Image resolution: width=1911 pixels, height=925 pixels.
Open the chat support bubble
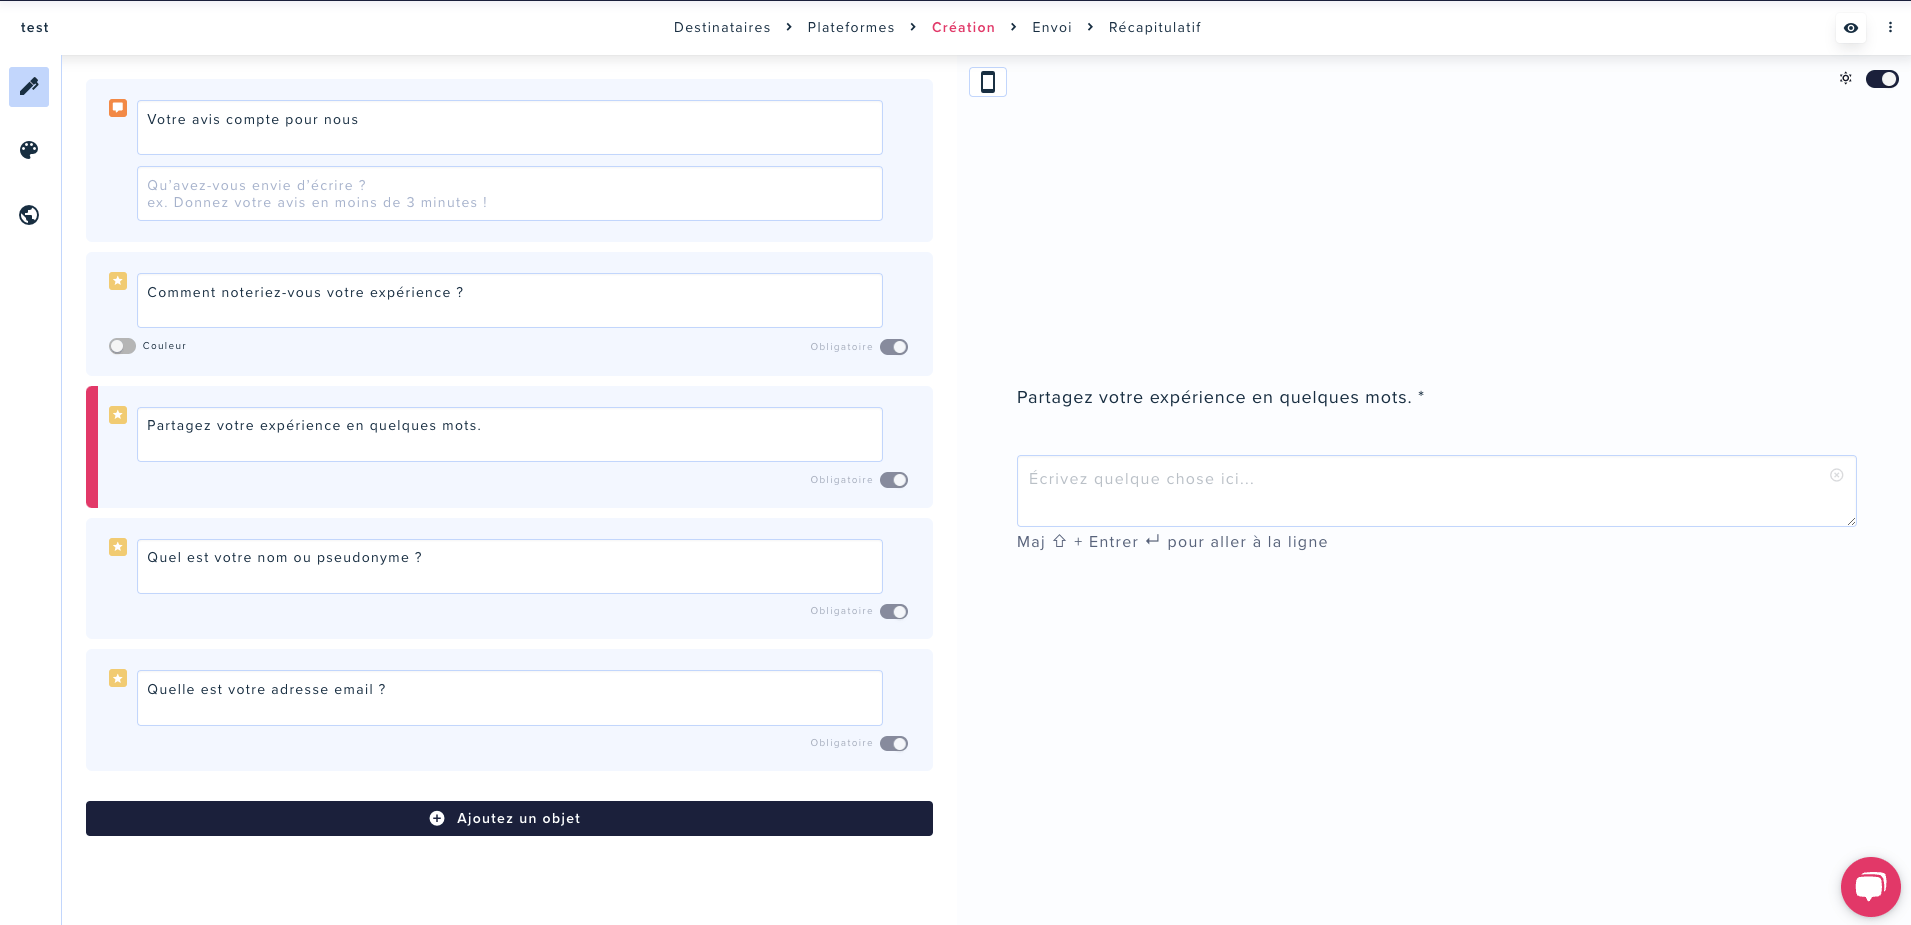pyautogui.click(x=1869, y=886)
